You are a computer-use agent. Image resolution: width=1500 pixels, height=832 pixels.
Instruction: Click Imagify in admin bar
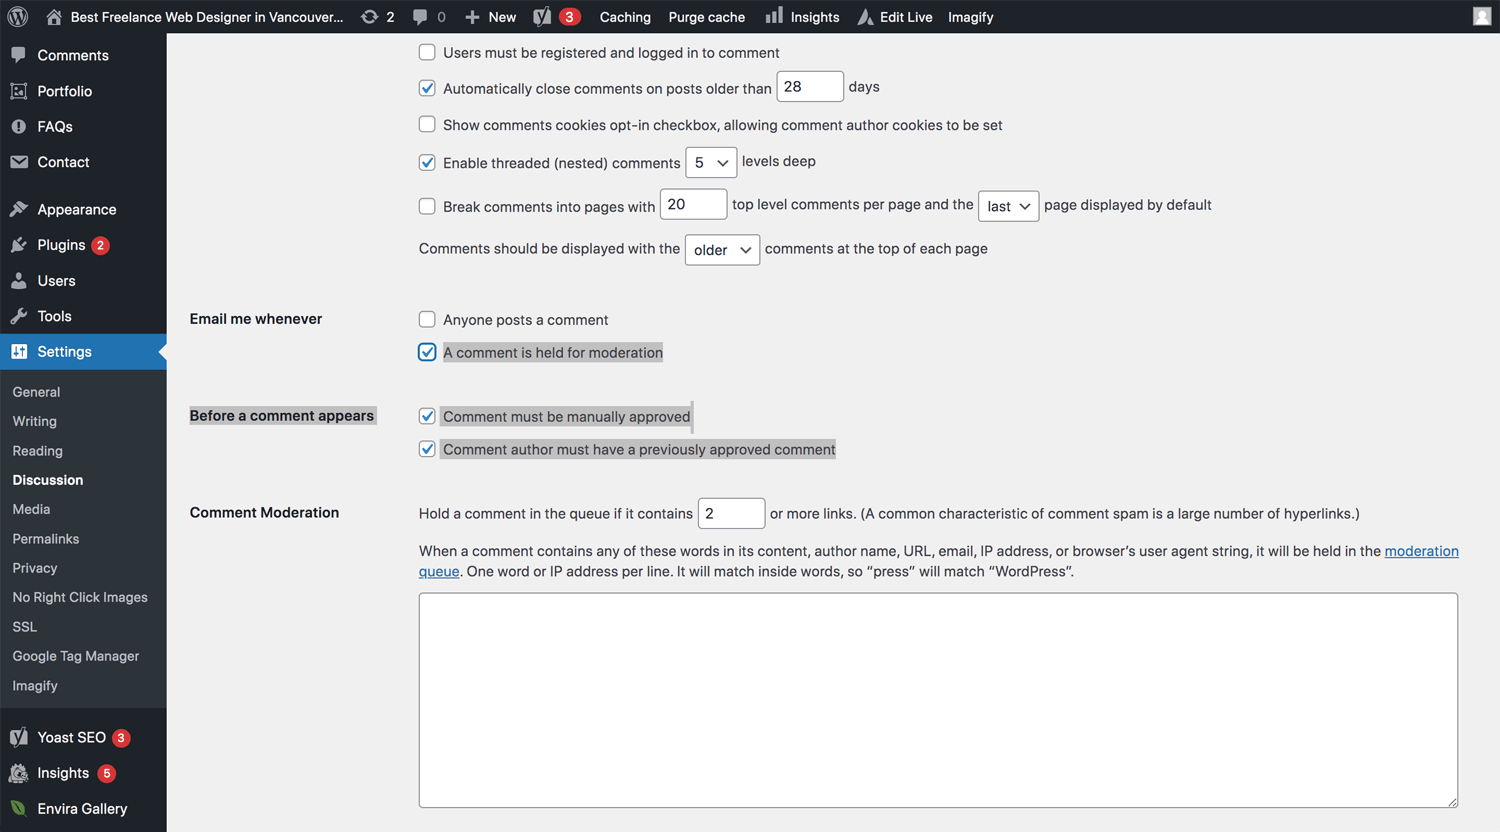[x=971, y=17]
